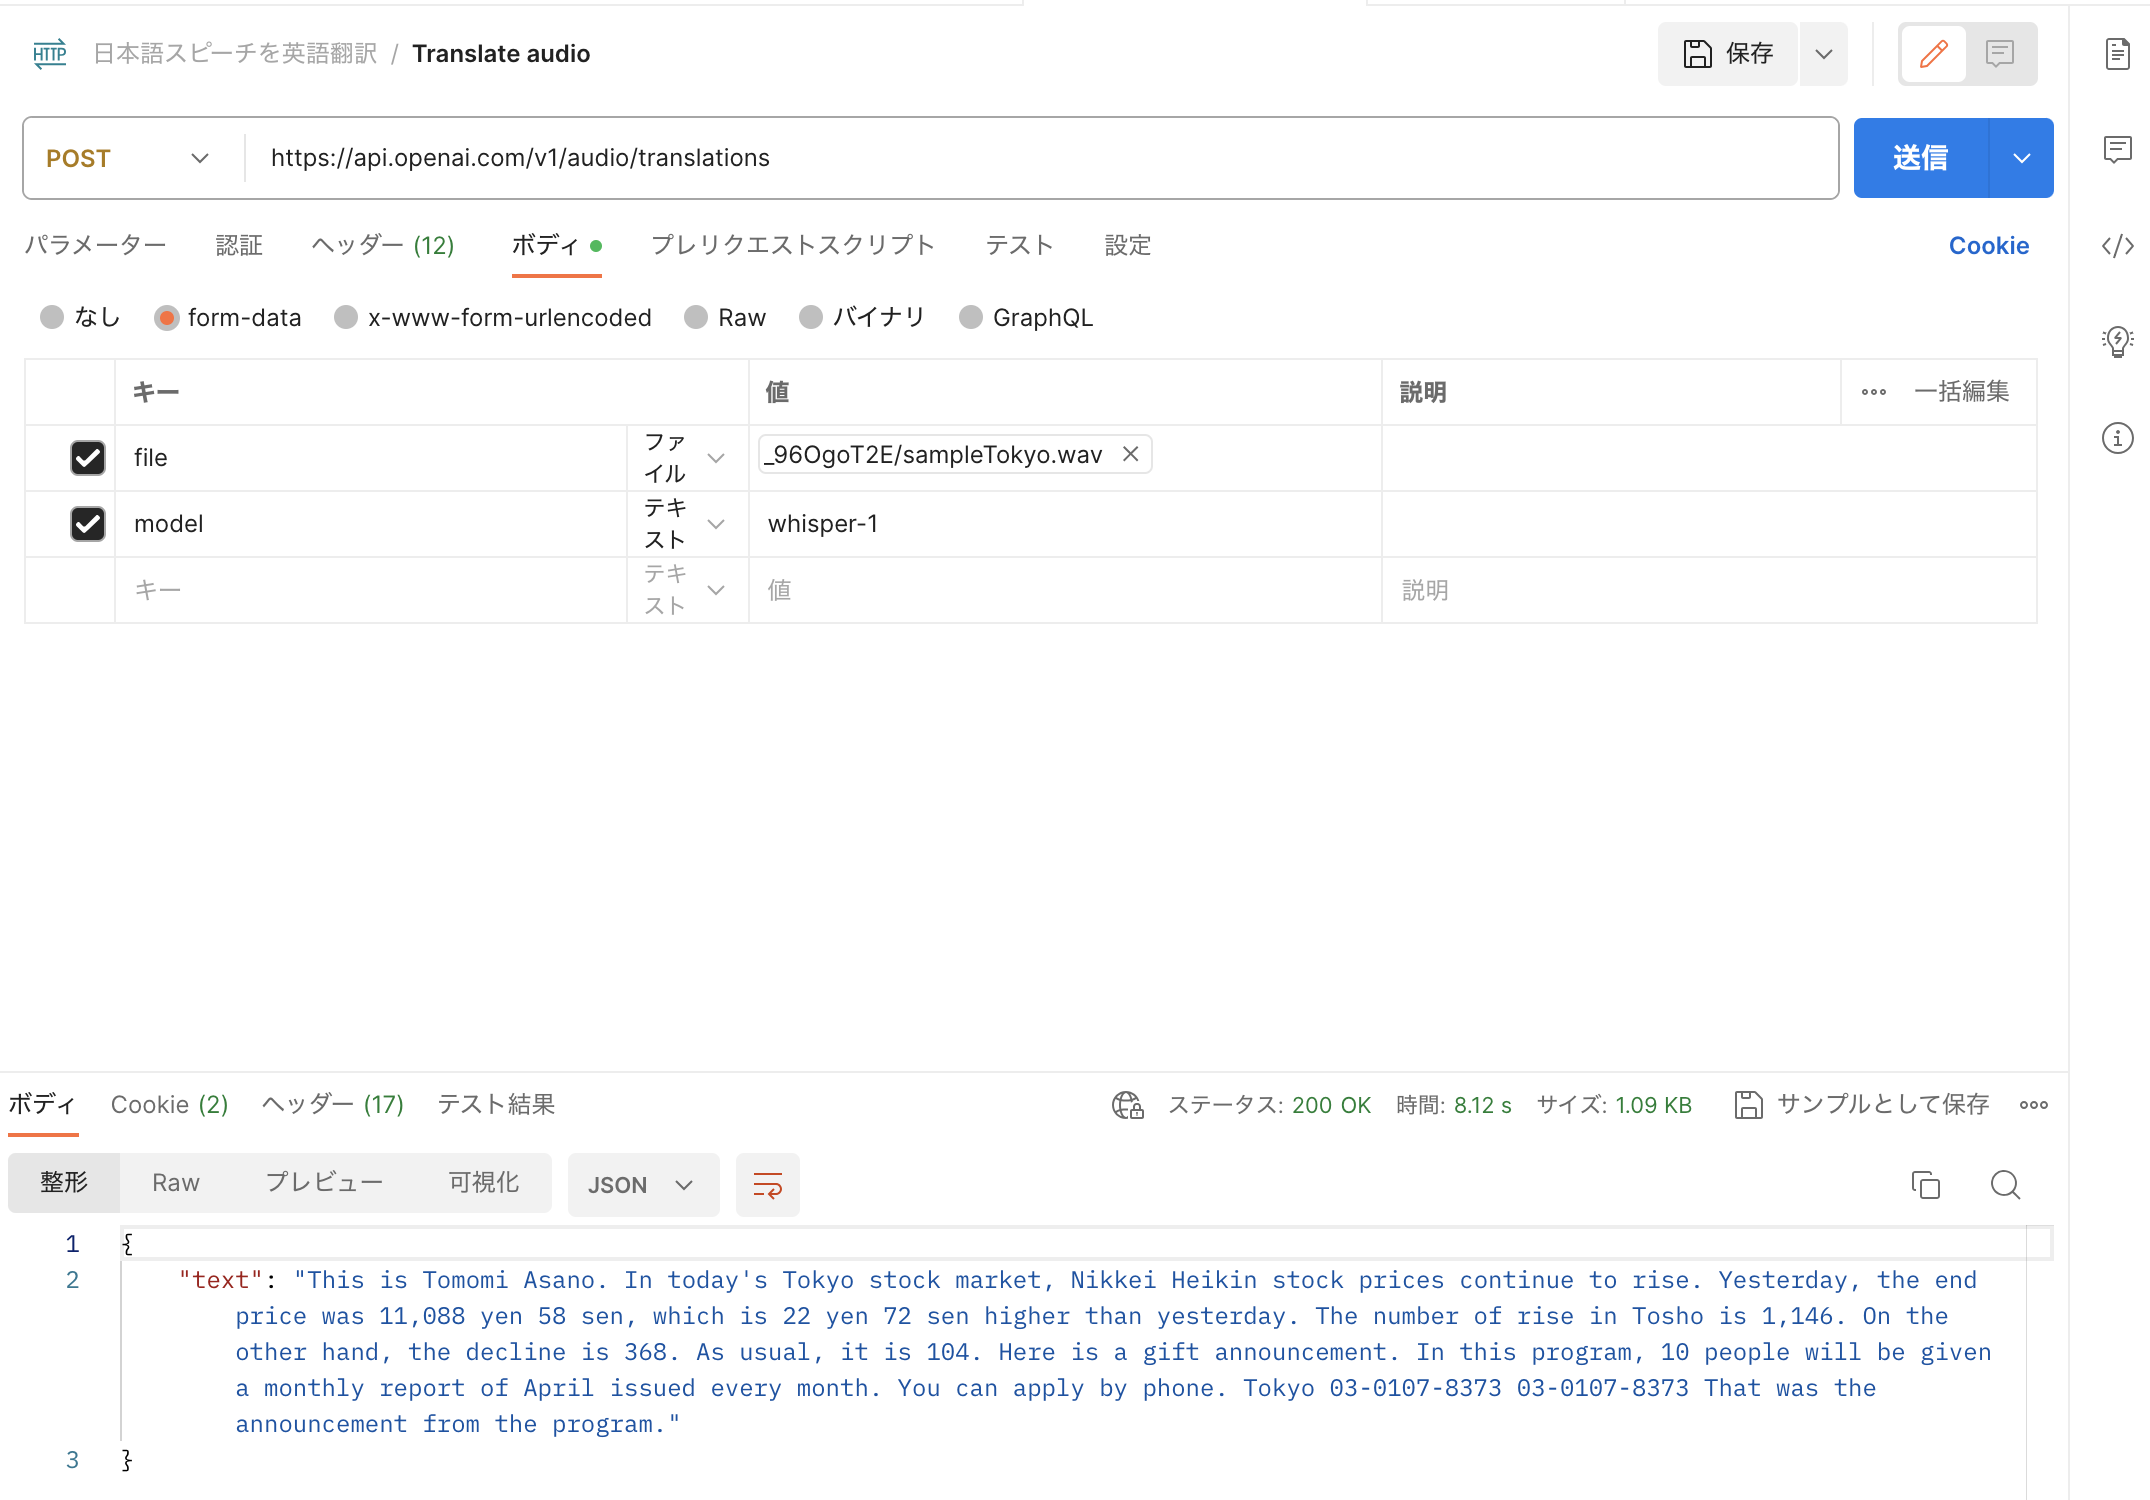This screenshot has width=2150, height=1500.
Task: Select the Raw body type radio button
Action: [696, 317]
